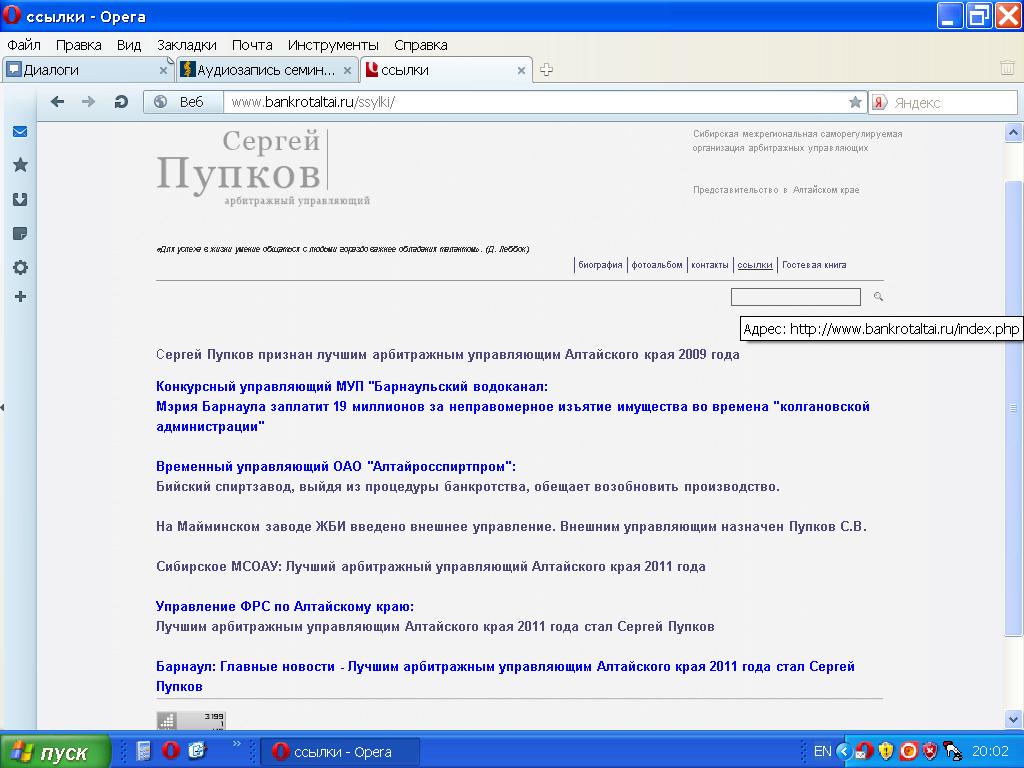Reload the current page
This screenshot has width=1024, height=768.
pos(121,102)
